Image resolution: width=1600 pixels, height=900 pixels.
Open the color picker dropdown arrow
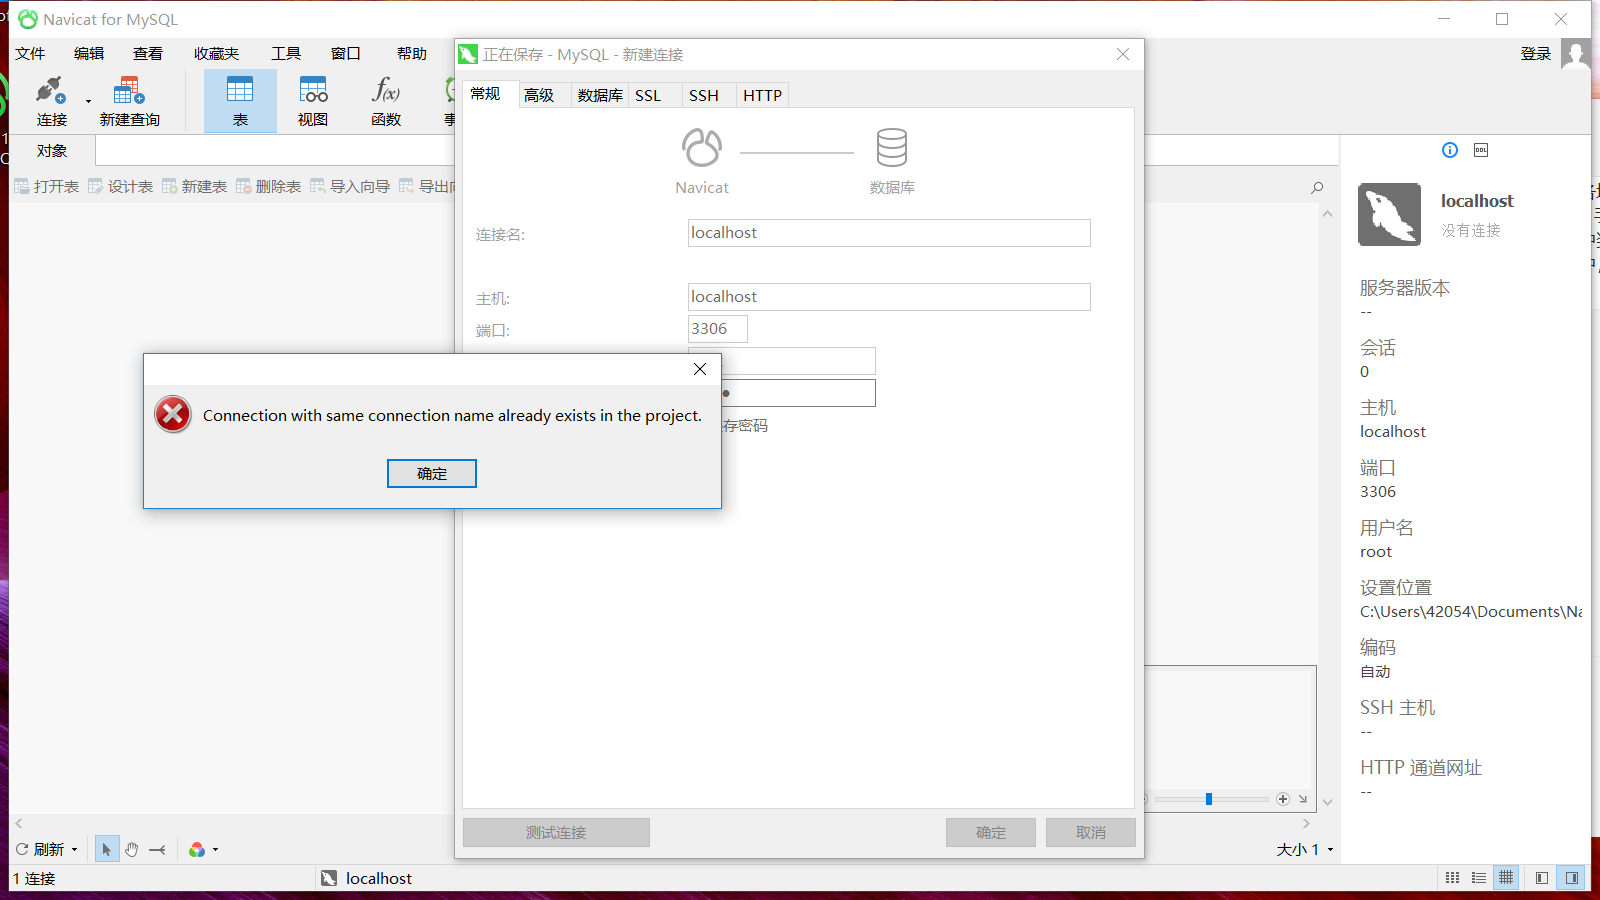tap(215, 850)
